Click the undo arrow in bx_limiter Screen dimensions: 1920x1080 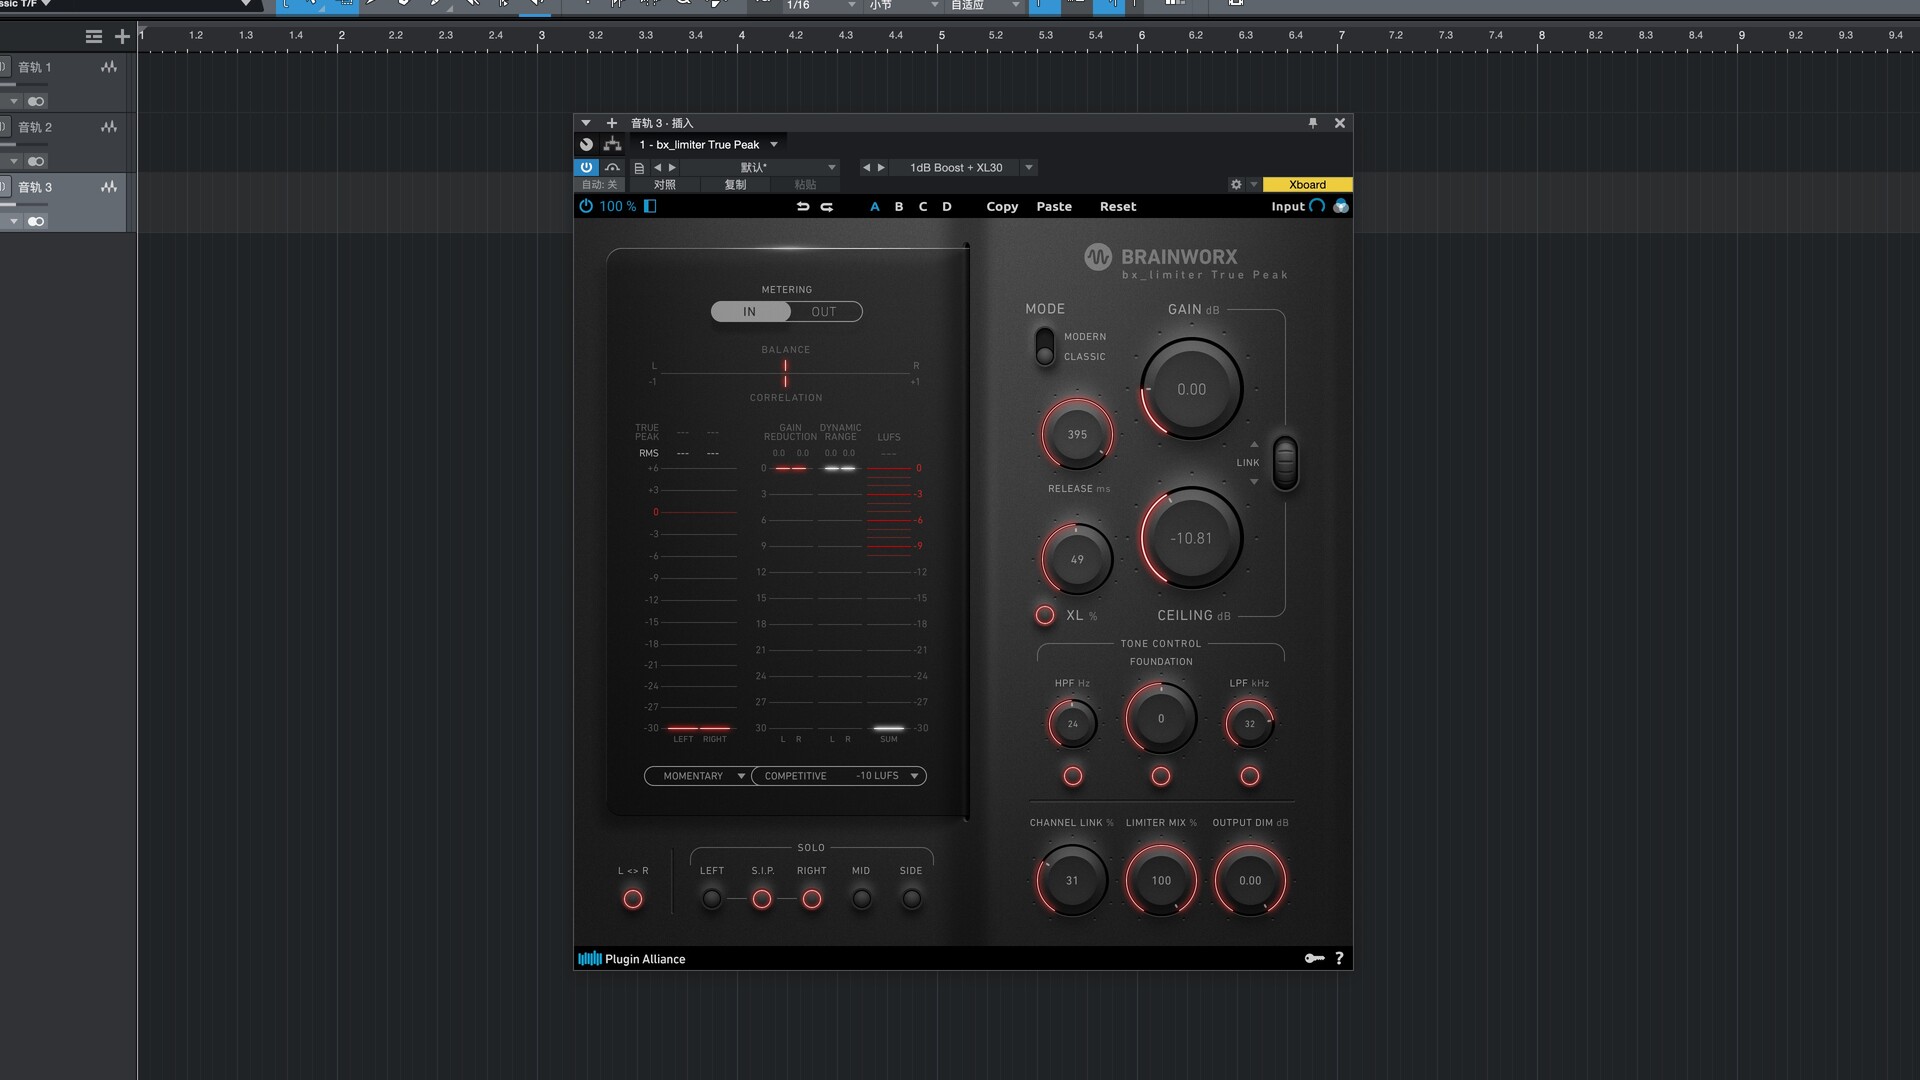[x=802, y=207]
